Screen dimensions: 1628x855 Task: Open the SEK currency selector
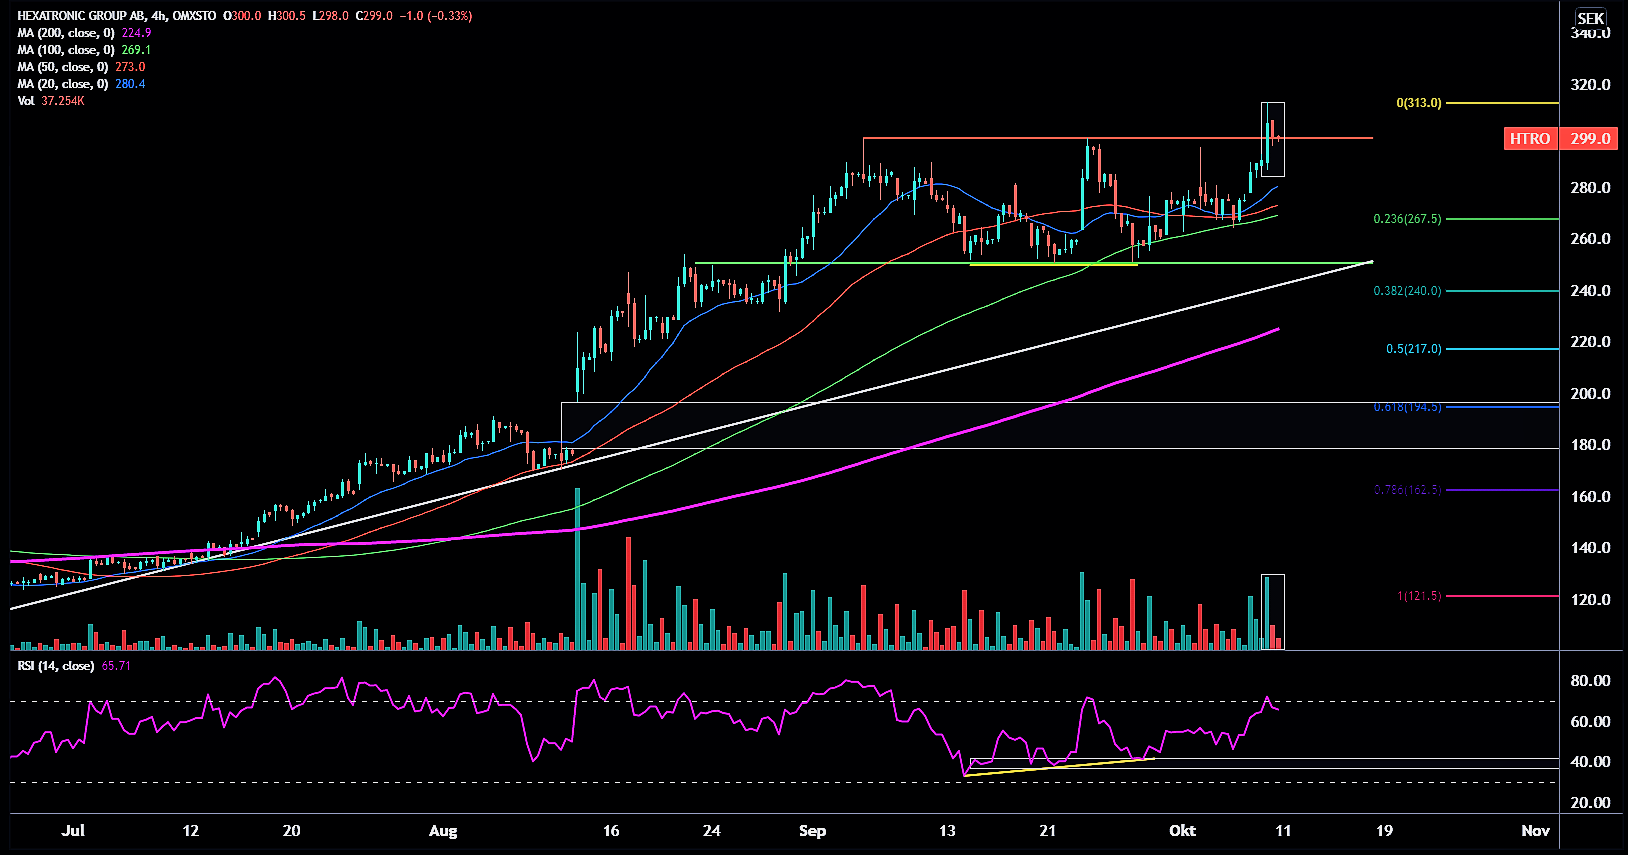tap(1590, 18)
